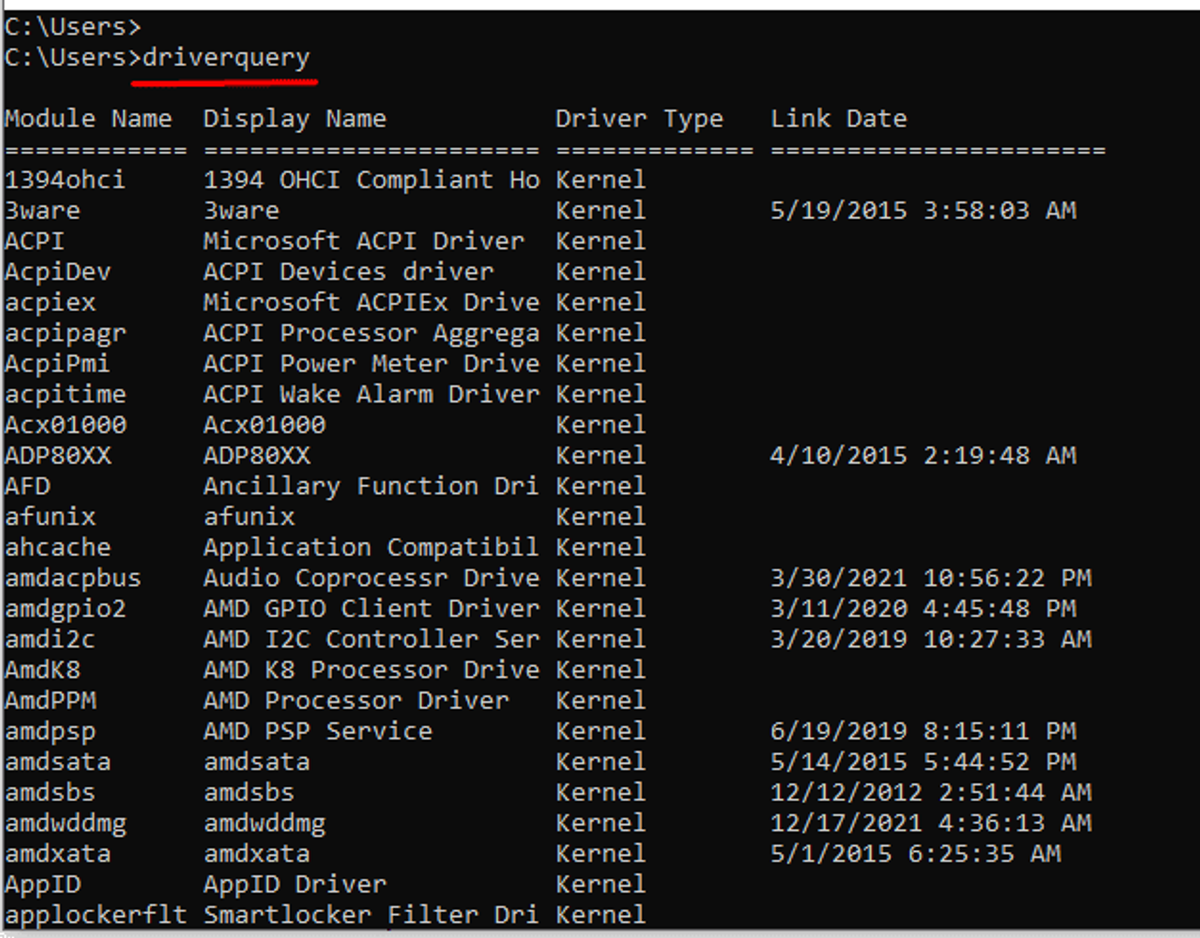Screen dimensions: 1200x938
Task: Click module name AcpiPmi
Action: (x=57, y=364)
